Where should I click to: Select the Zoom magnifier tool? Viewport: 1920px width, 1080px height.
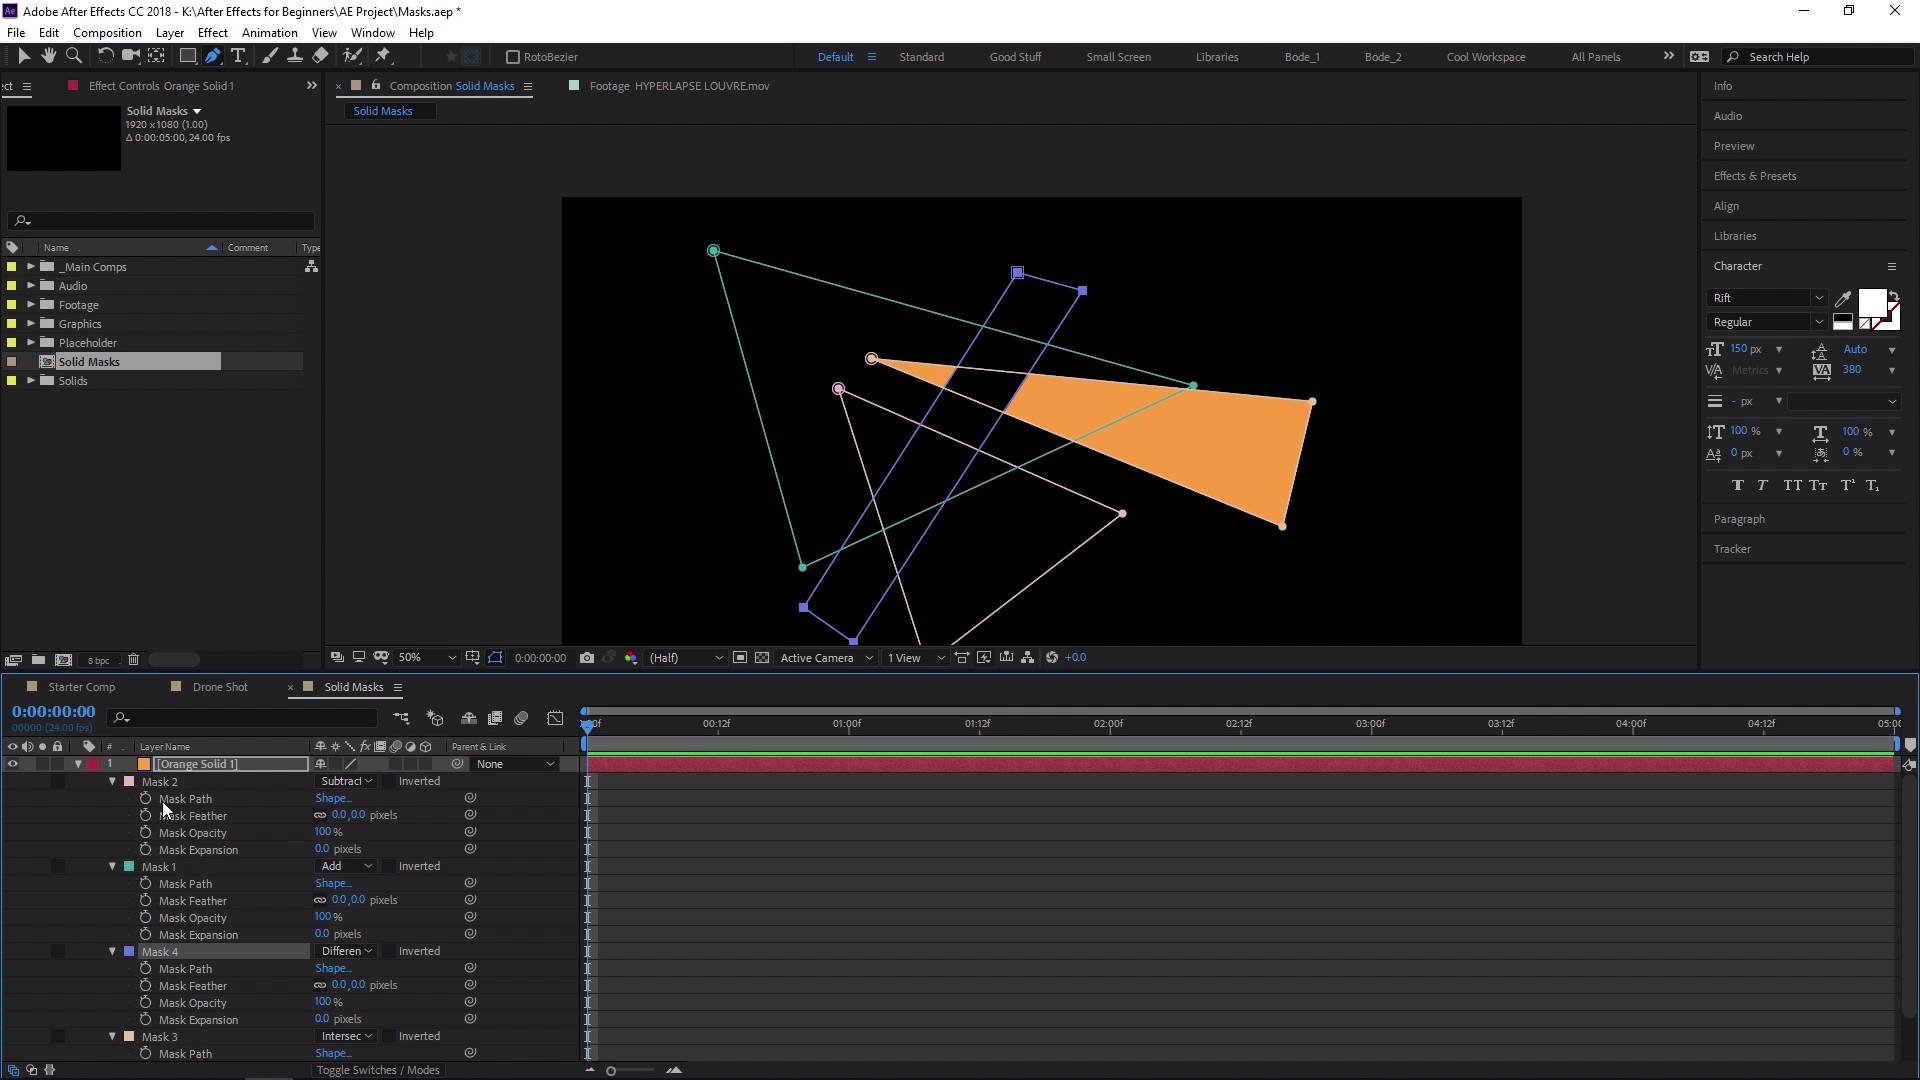(73, 56)
